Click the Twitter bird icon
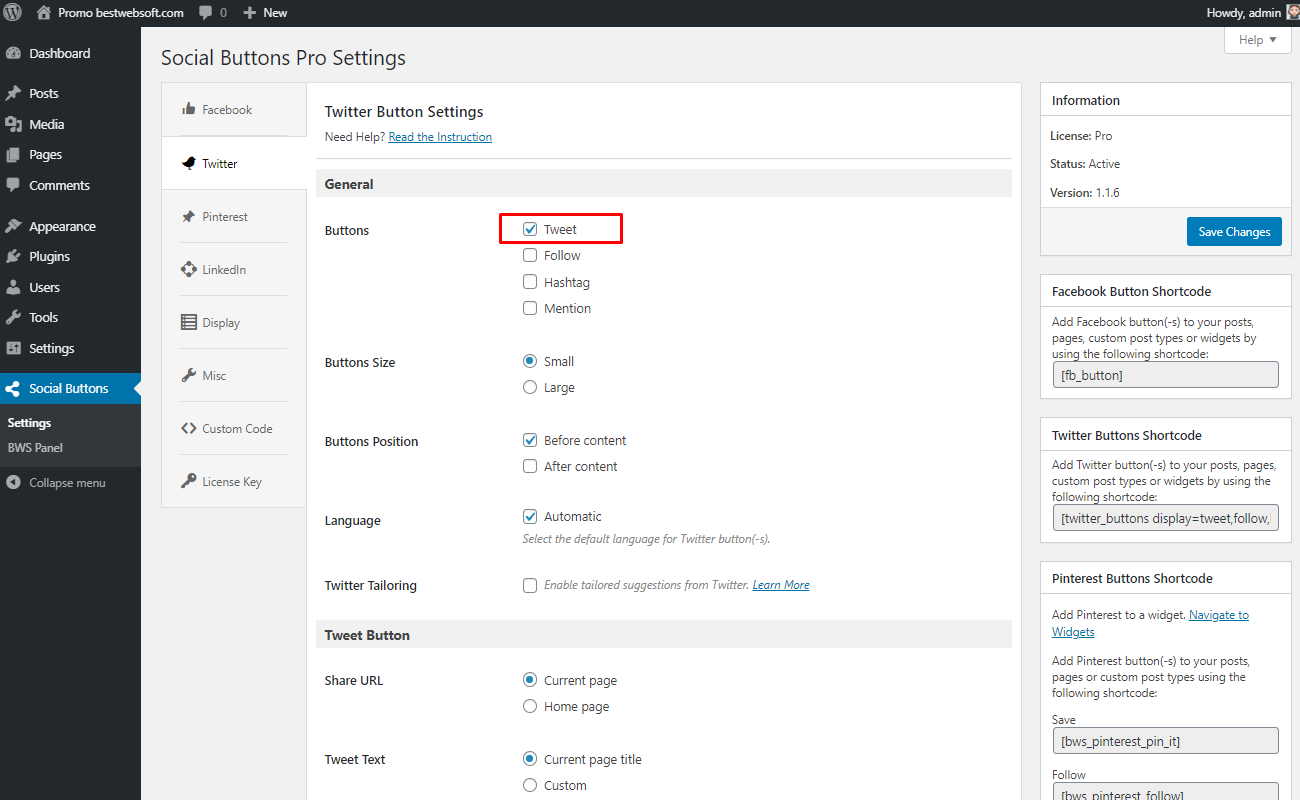This screenshot has height=800, width=1300. click(188, 163)
